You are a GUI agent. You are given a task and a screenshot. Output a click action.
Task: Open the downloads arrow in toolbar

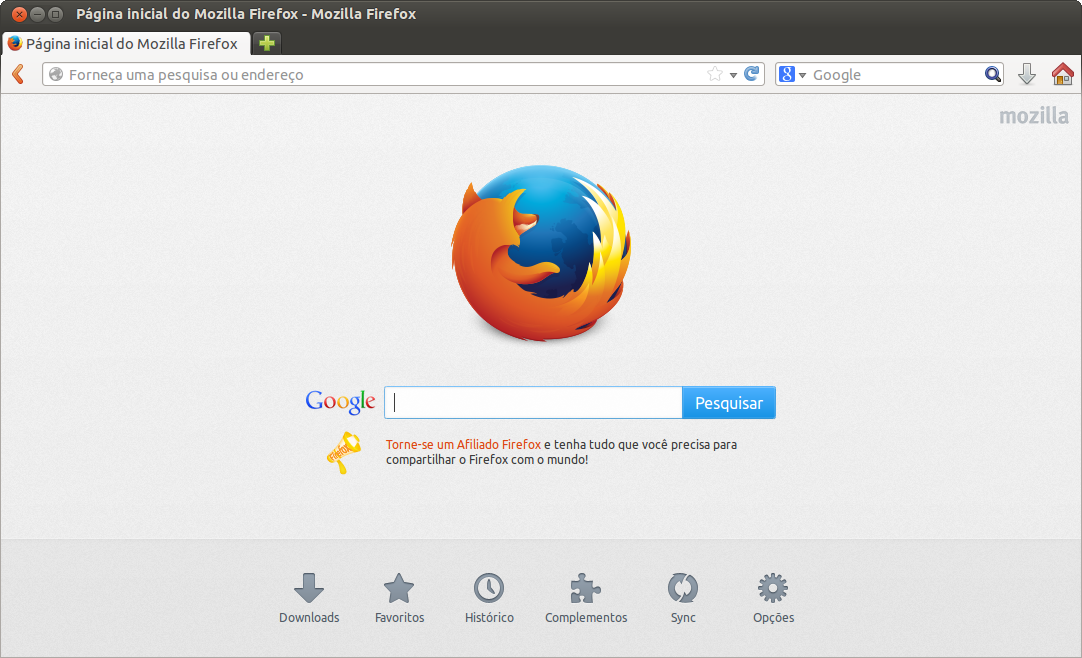pyautogui.click(x=1027, y=74)
